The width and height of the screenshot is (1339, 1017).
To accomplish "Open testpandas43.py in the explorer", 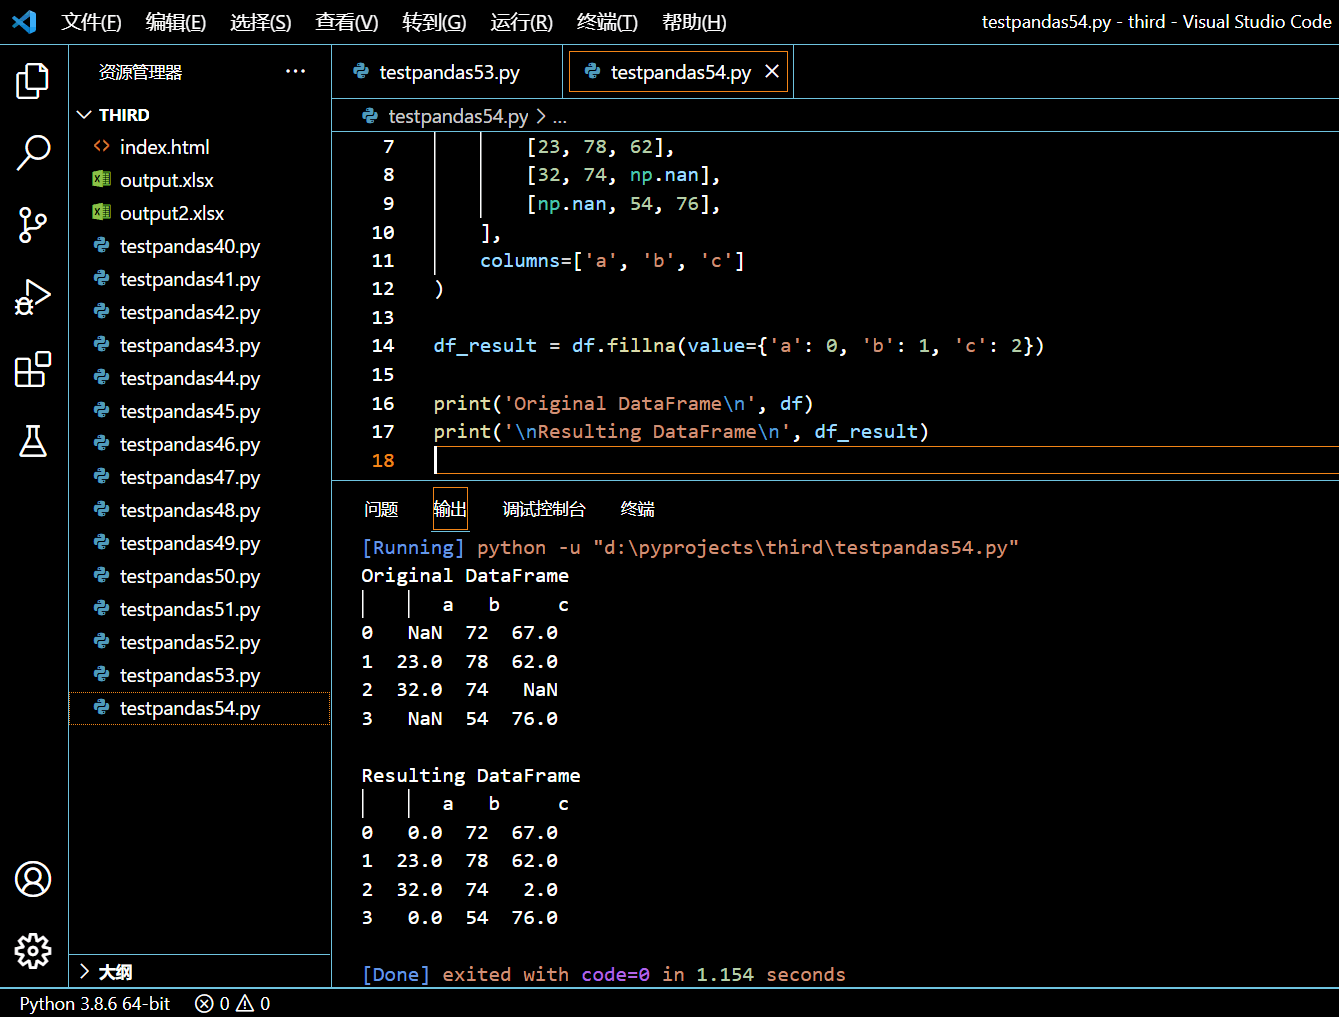I will pyautogui.click(x=200, y=345).
